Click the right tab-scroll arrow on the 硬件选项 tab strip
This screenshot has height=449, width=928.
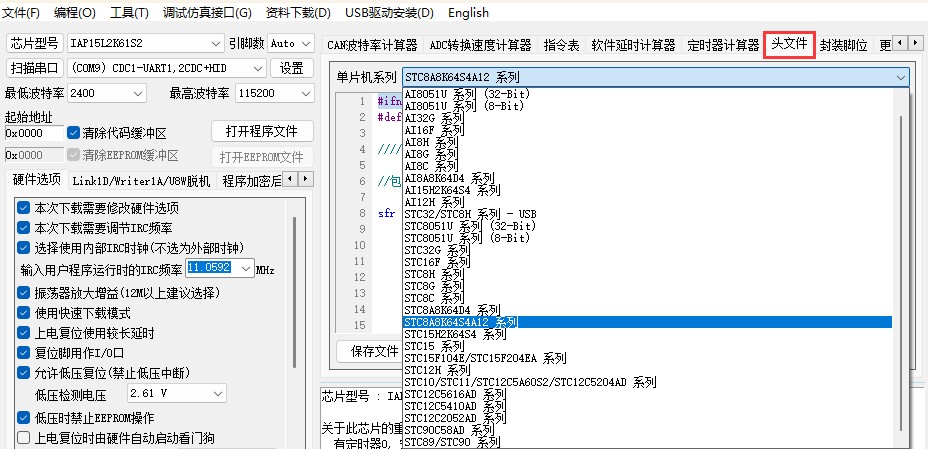tap(305, 178)
